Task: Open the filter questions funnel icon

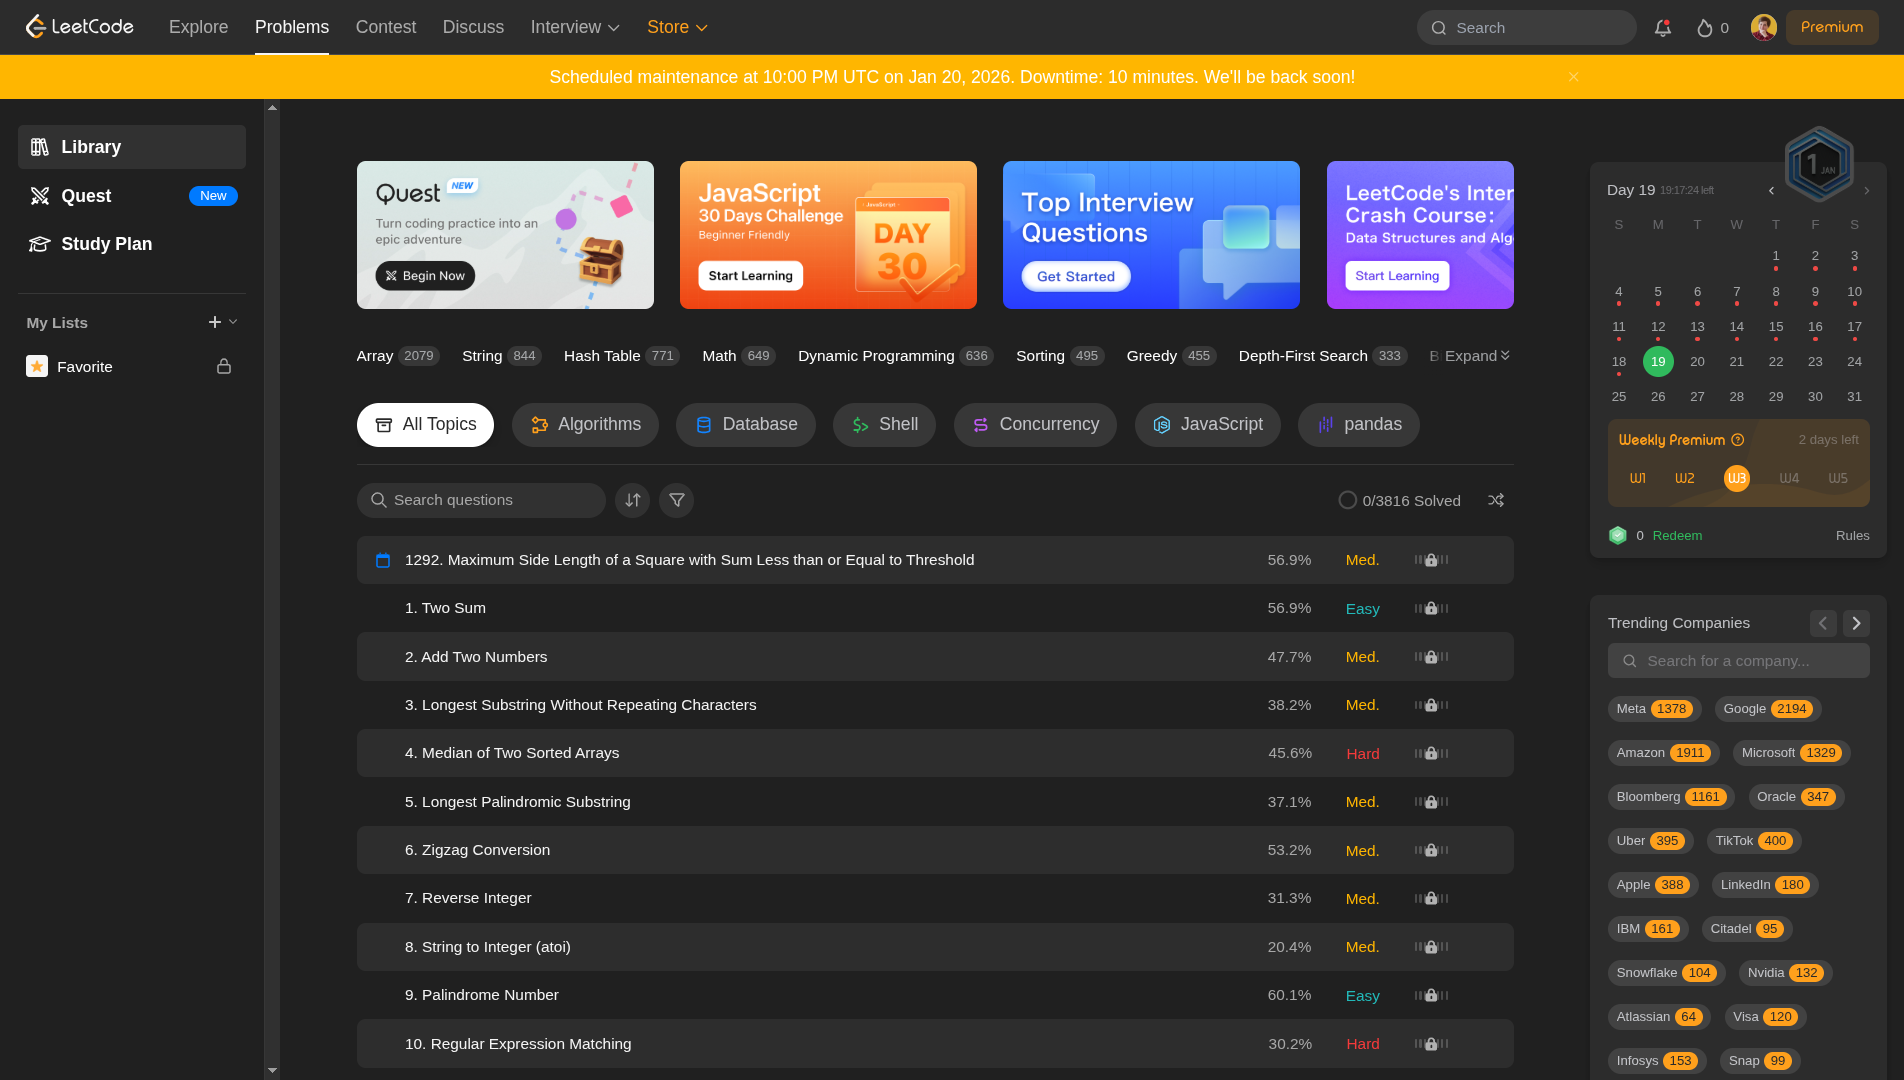Action: point(677,500)
